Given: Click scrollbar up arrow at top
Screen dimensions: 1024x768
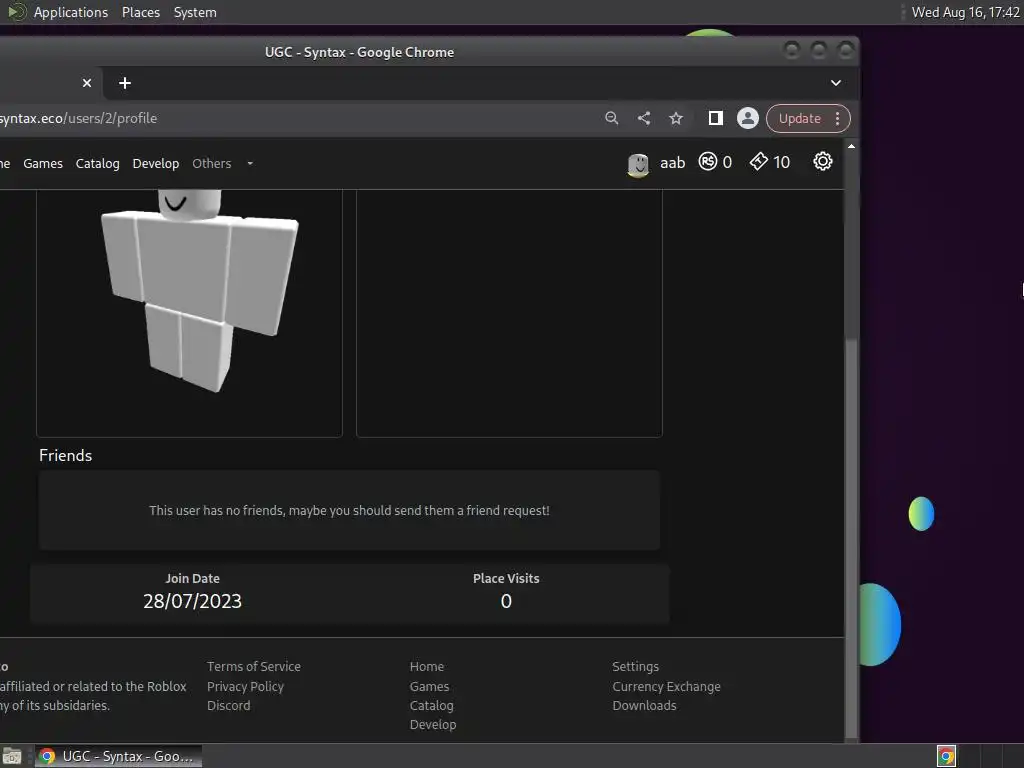Looking at the screenshot, I should coord(851,146).
